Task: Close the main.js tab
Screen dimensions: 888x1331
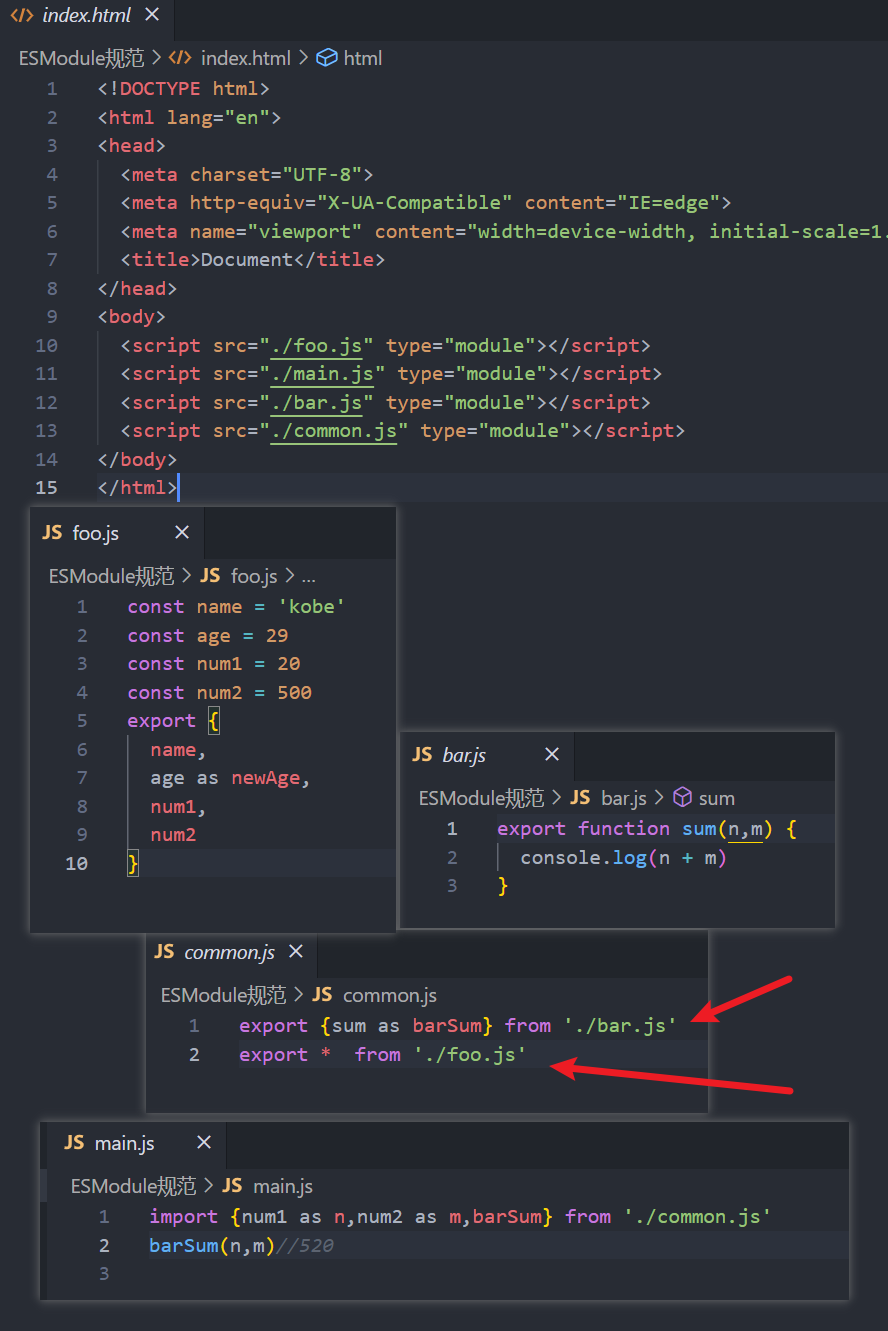Action: click(204, 1143)
